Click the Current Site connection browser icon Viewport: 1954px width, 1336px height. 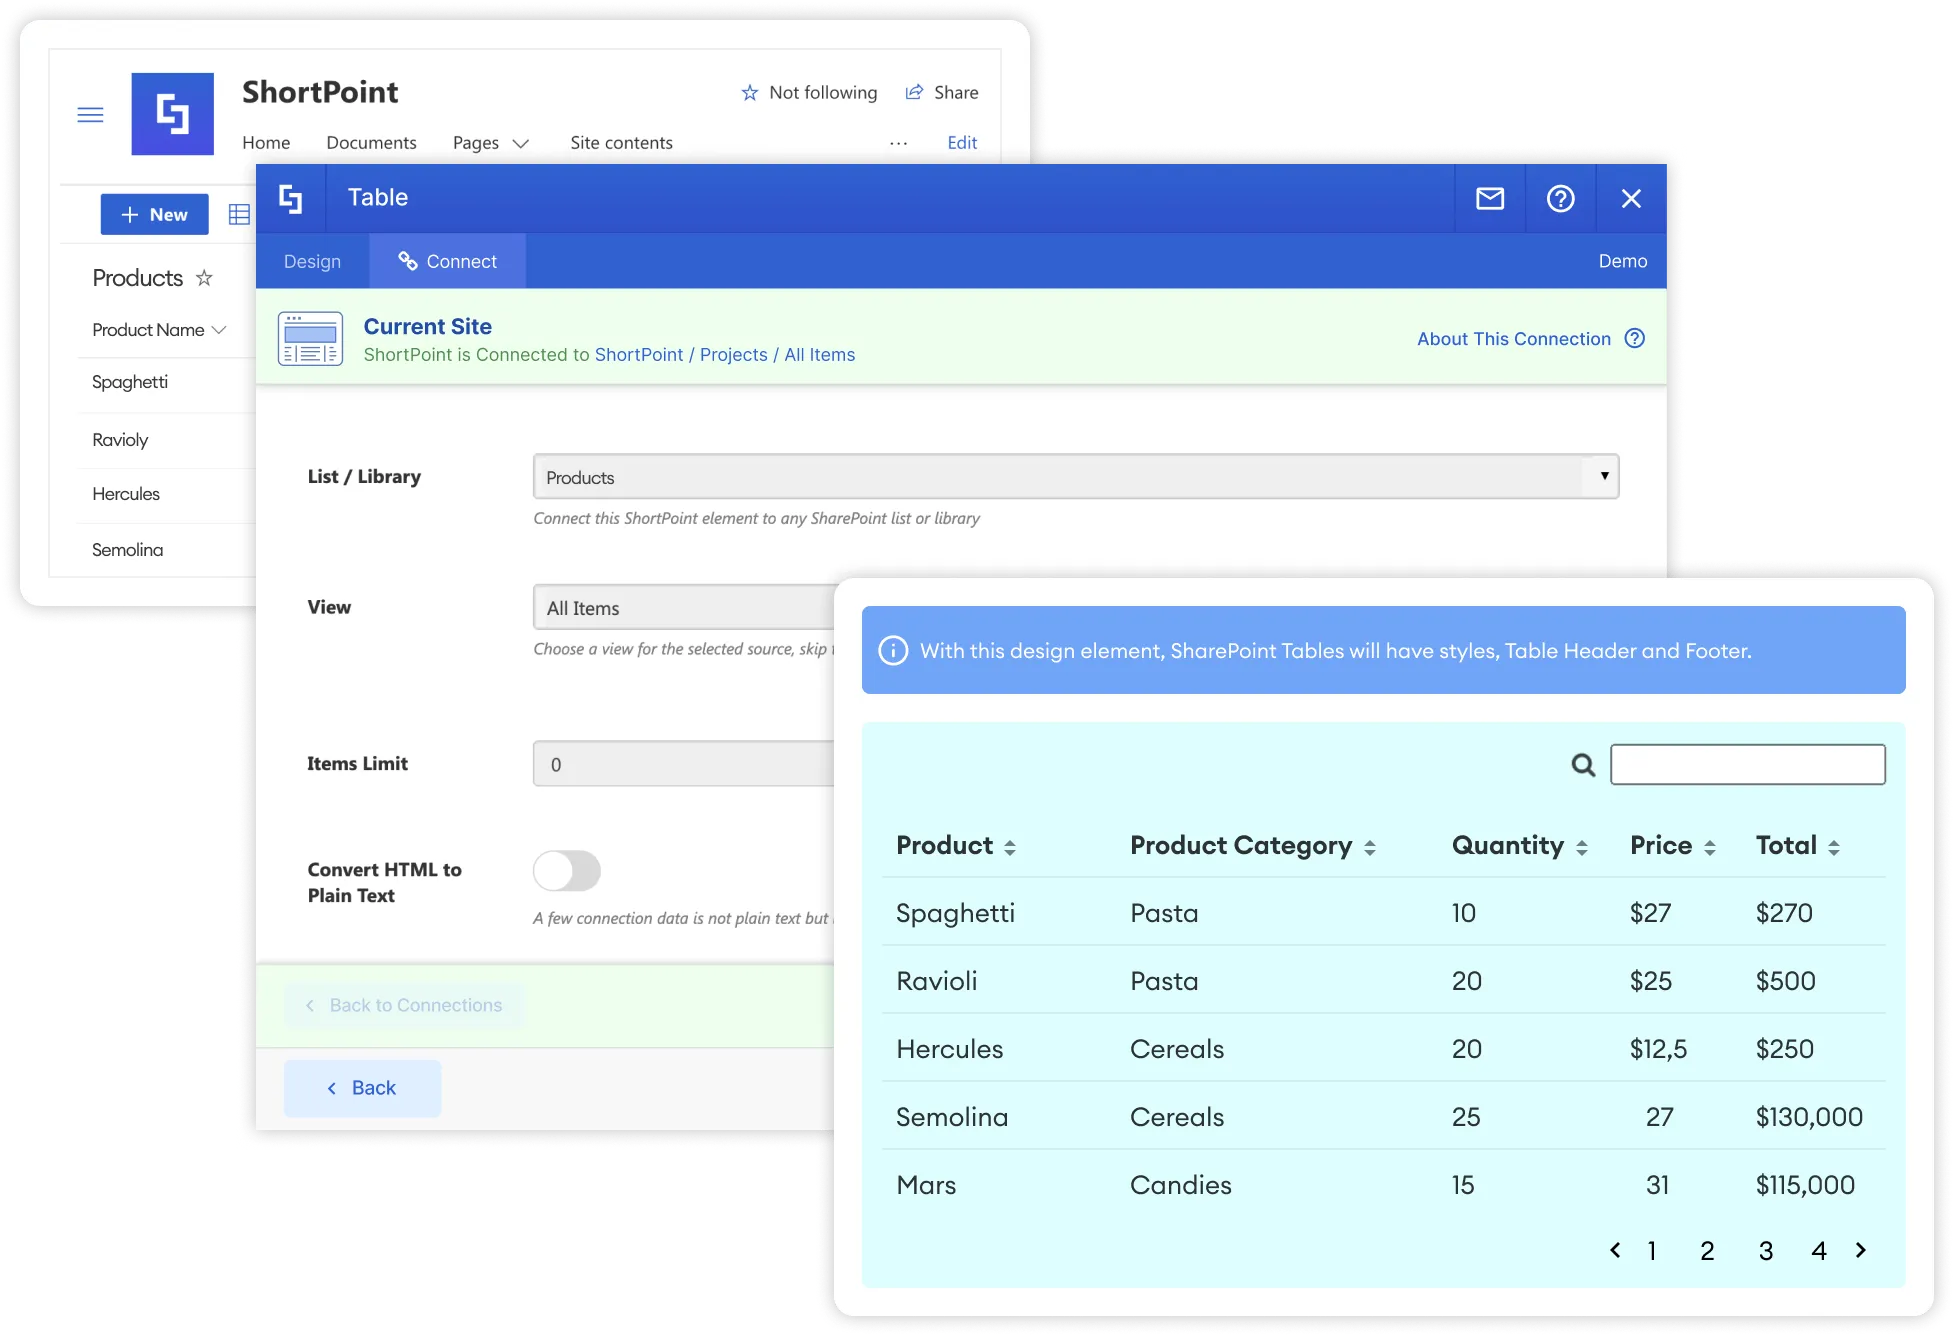(x=310, y=338)
